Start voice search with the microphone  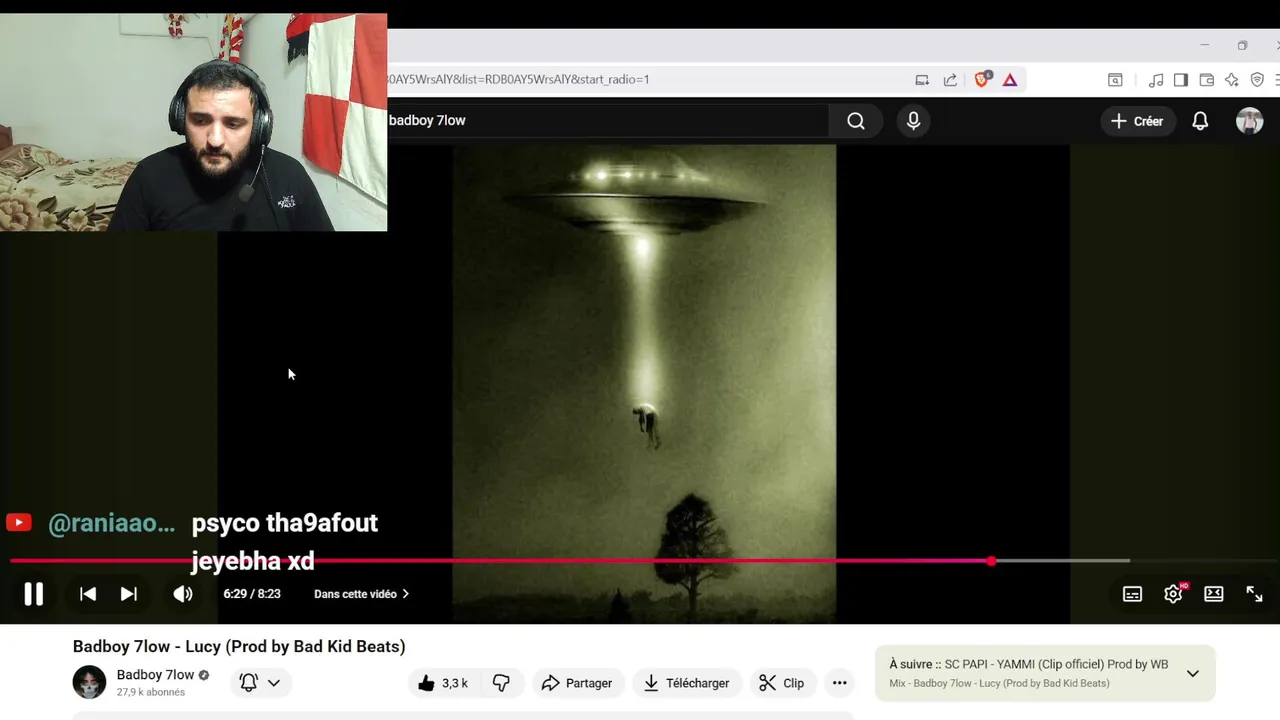(913, 121)
